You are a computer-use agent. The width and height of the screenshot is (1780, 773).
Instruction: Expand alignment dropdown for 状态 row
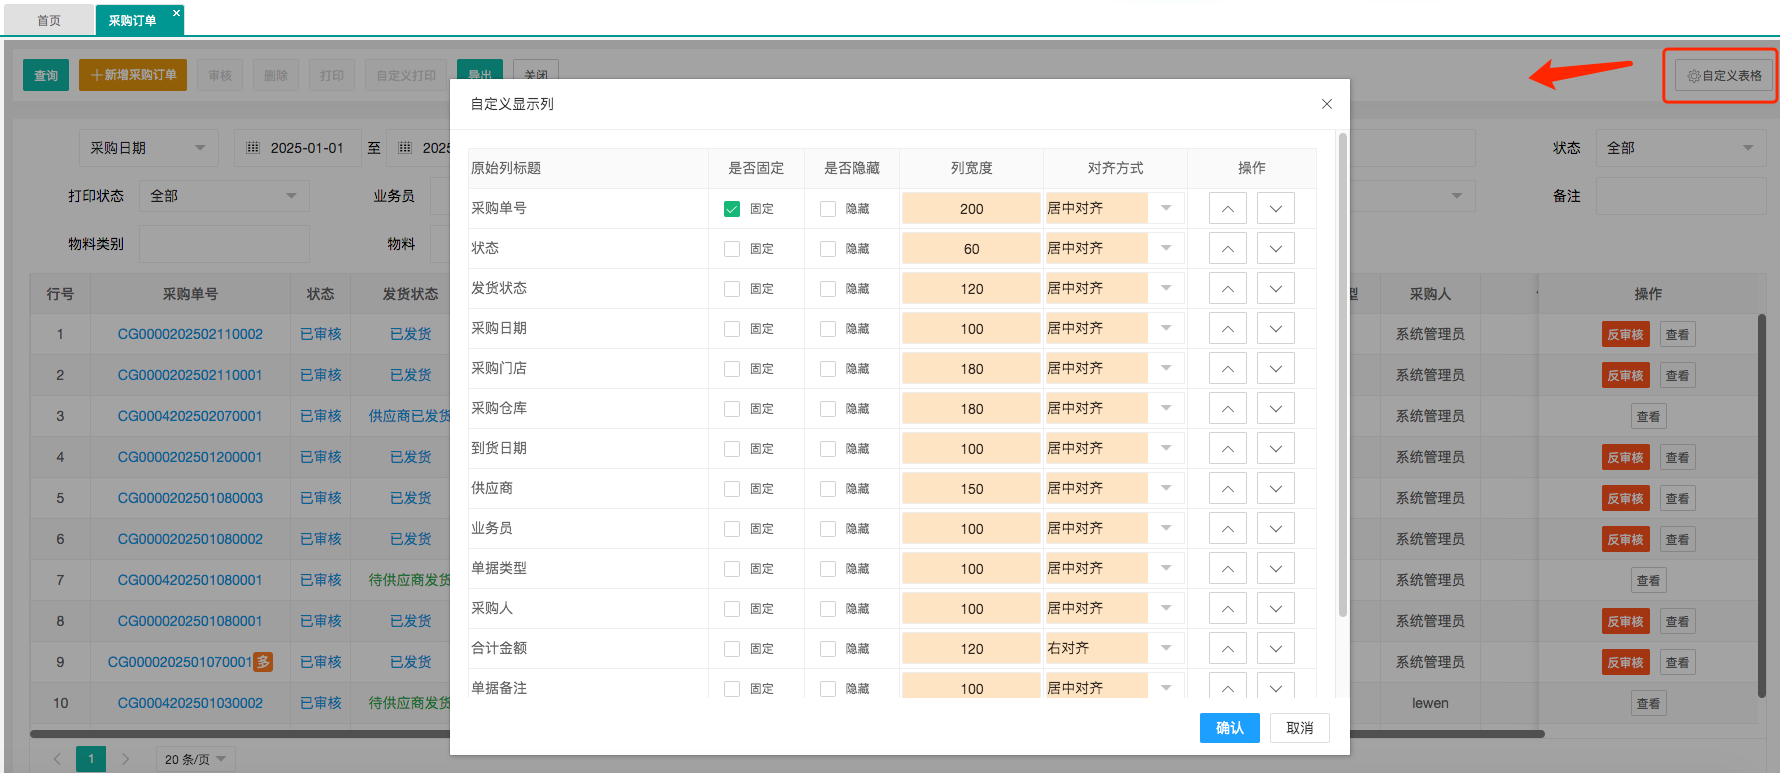1165,248
